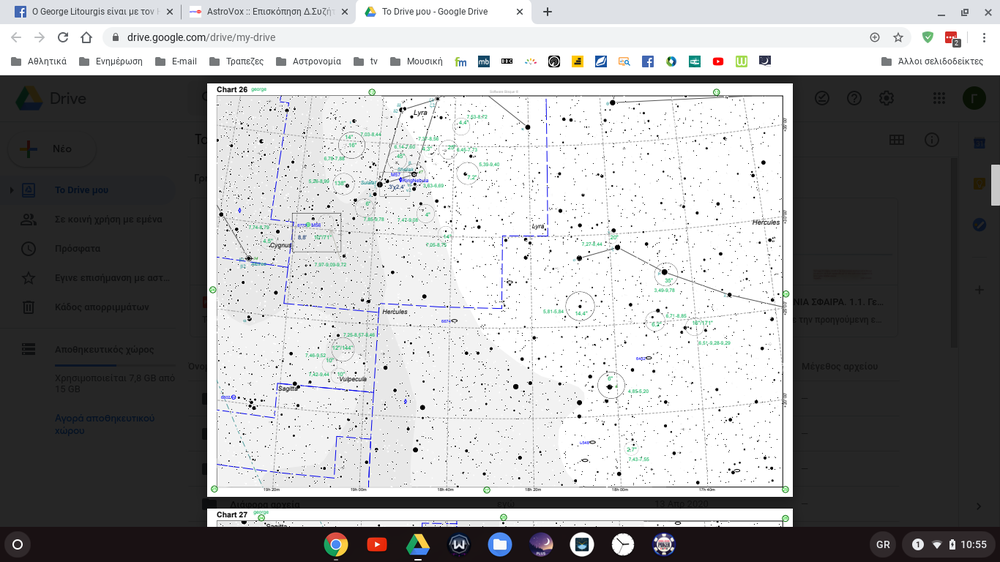The height and width of the screenshot is (562, 1000).
Task: Launch the Files app from the shelf
Action: point(500,545)
